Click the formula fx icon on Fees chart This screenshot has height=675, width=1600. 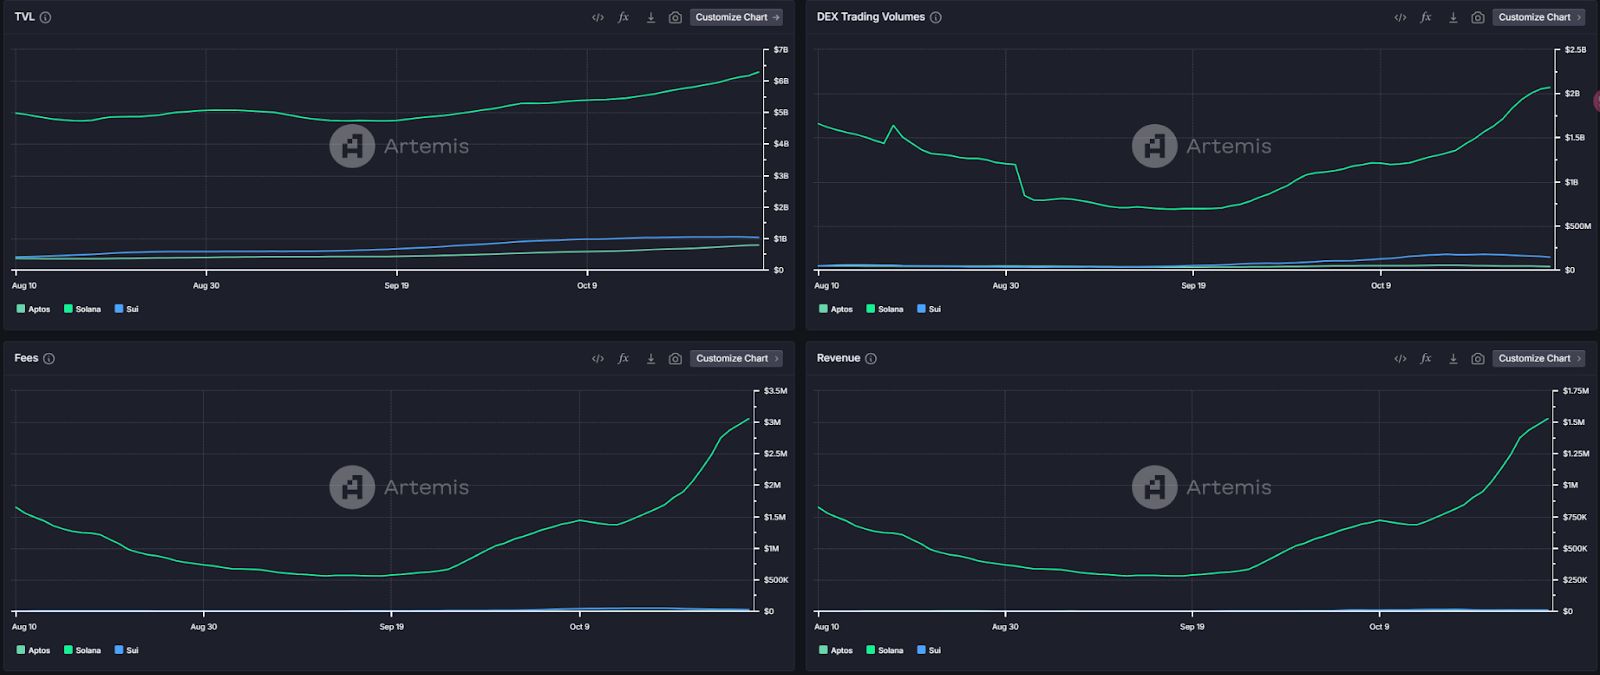click(x=623, y=358)
